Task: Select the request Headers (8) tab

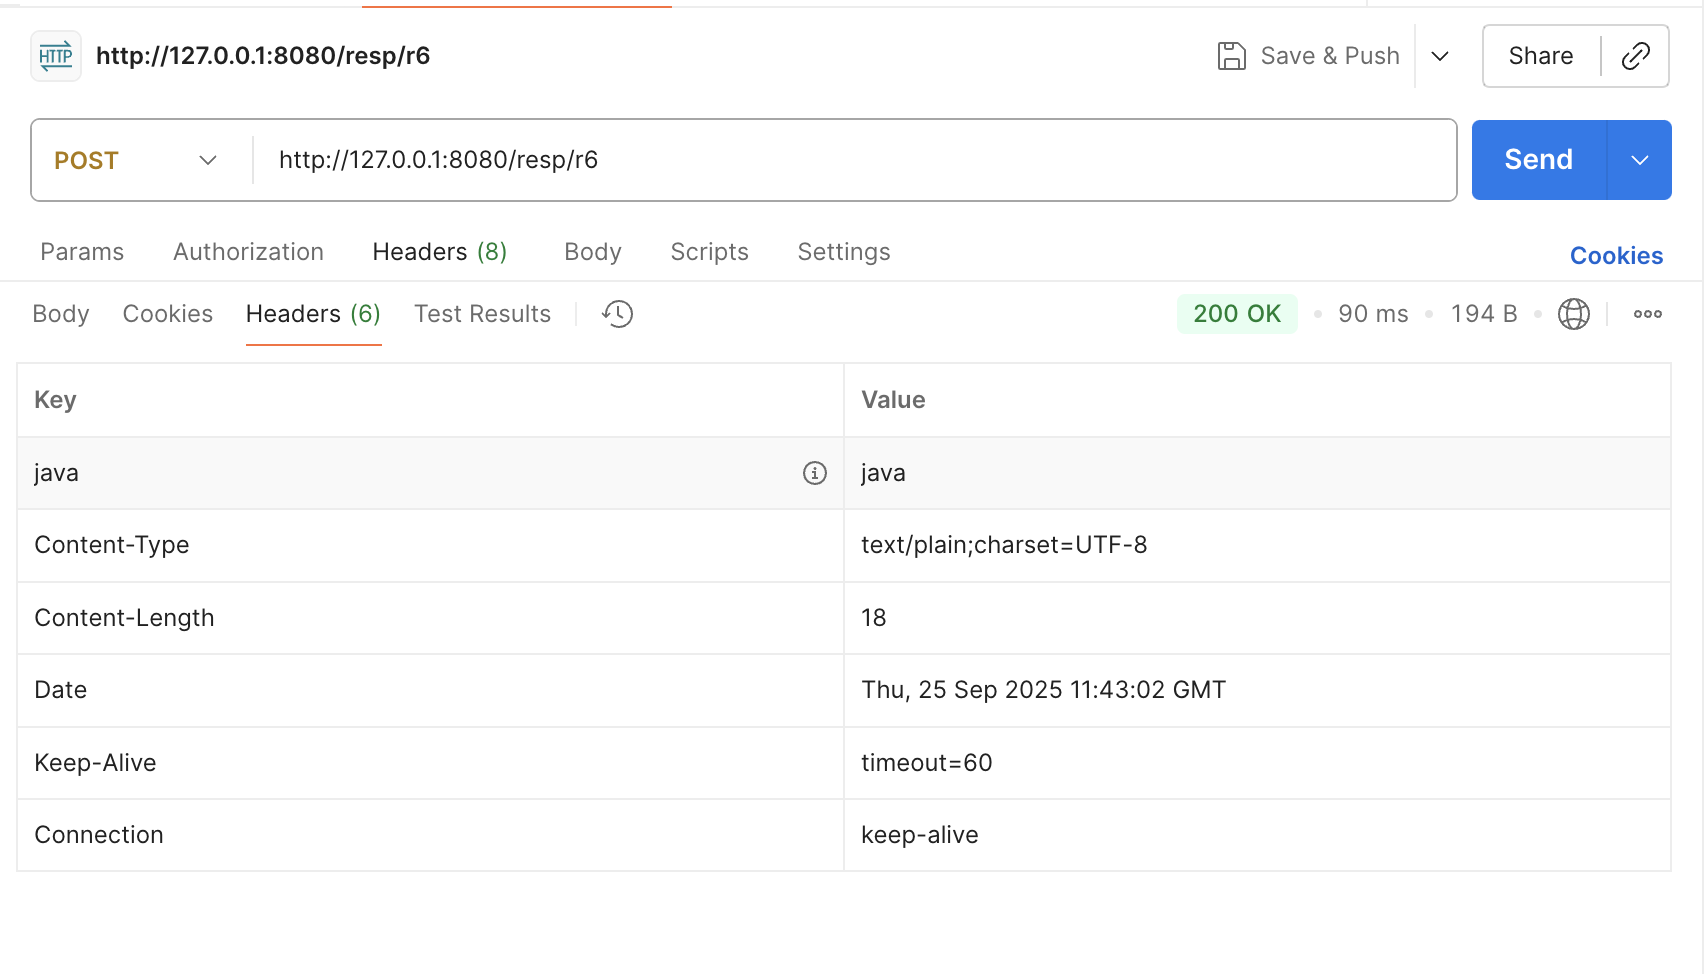Action: (440, 252)
